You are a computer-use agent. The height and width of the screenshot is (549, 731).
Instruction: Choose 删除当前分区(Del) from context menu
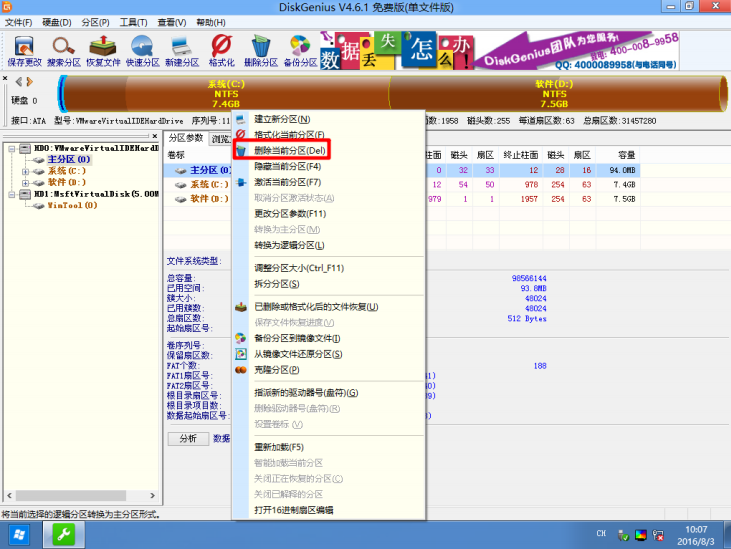pos(329,151)
